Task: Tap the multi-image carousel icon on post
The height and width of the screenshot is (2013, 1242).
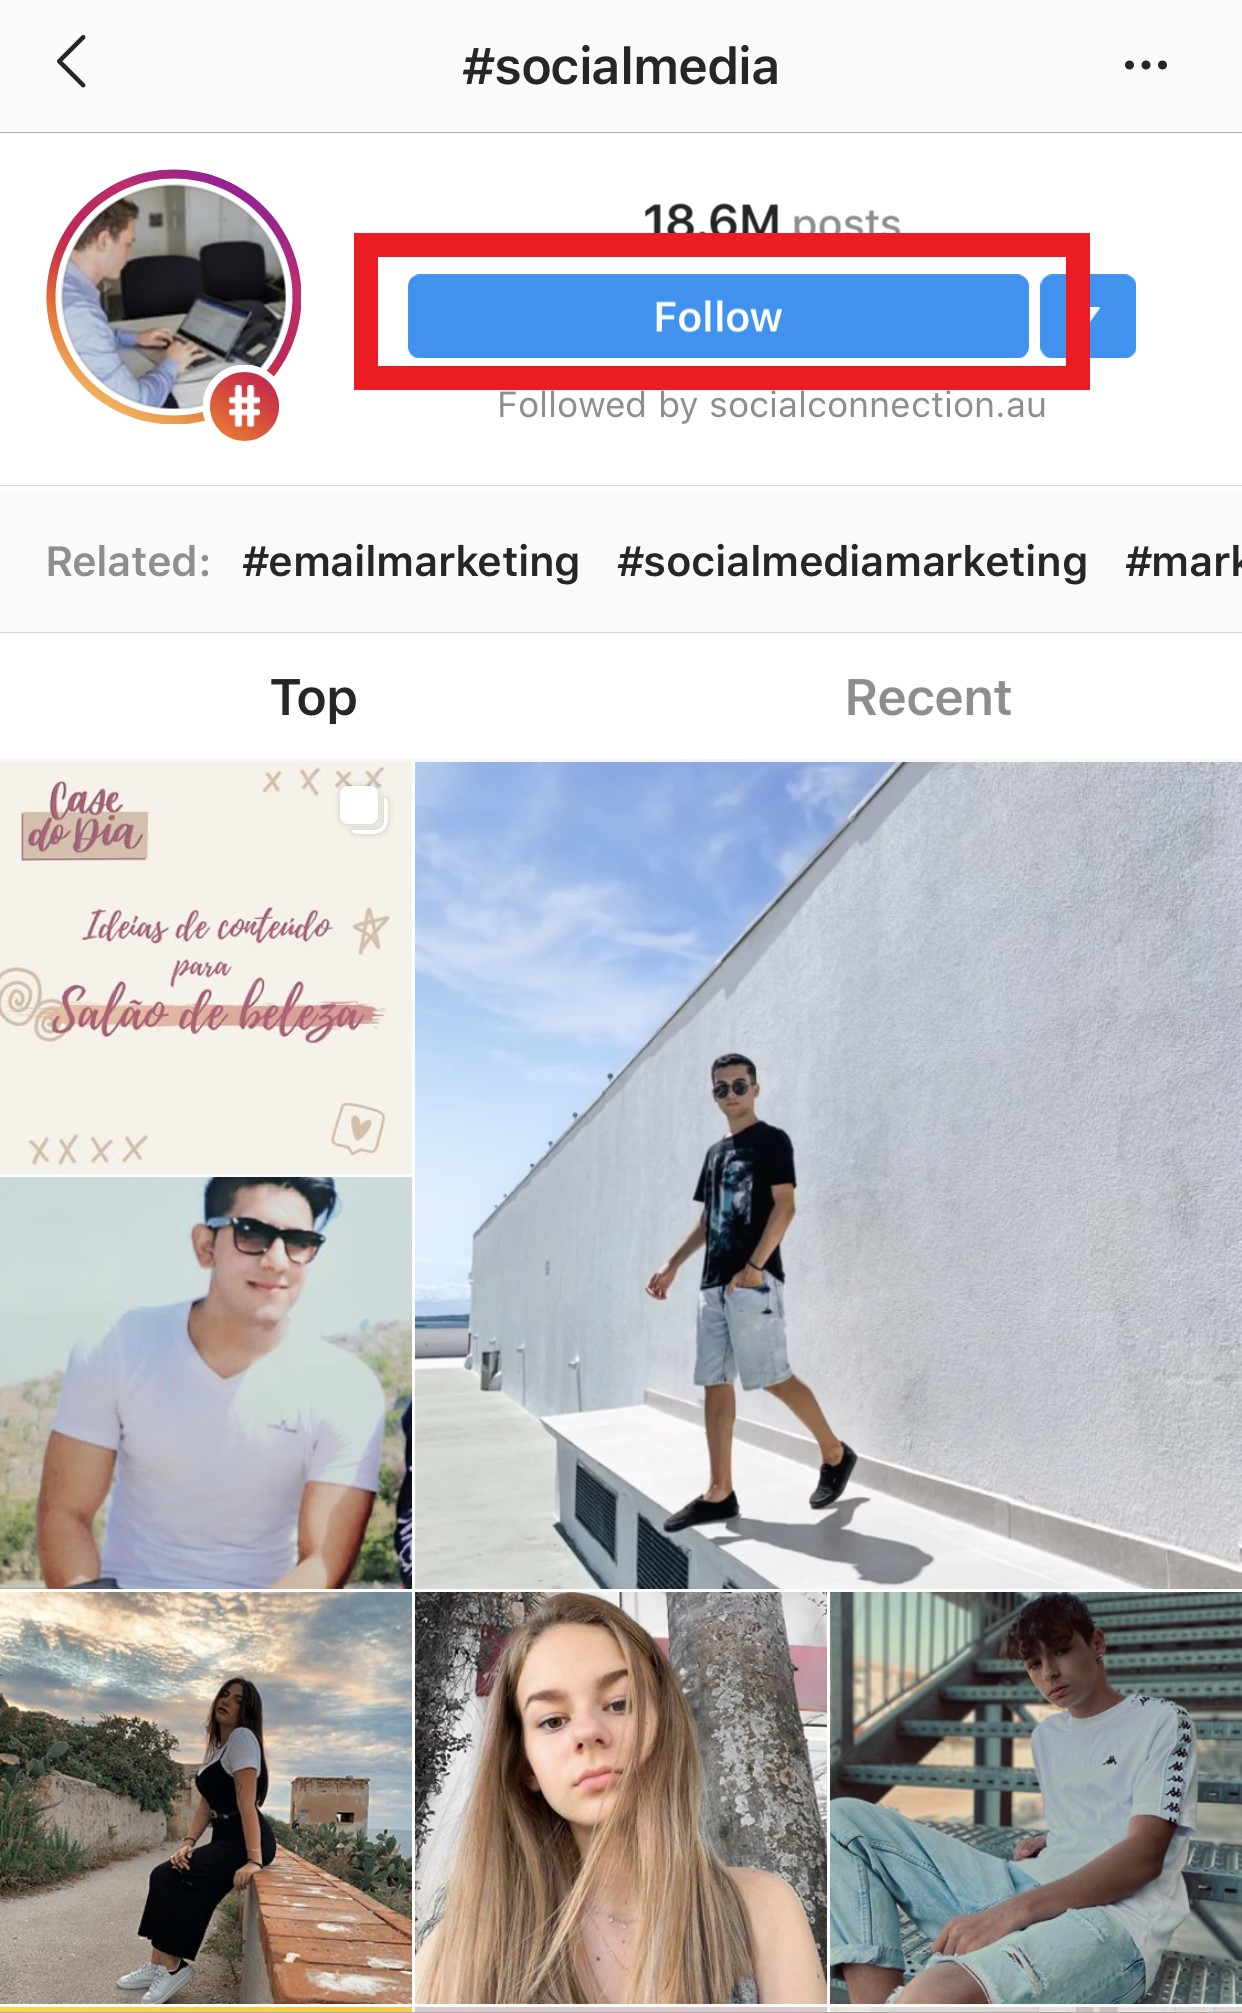Action: [363, 809]
